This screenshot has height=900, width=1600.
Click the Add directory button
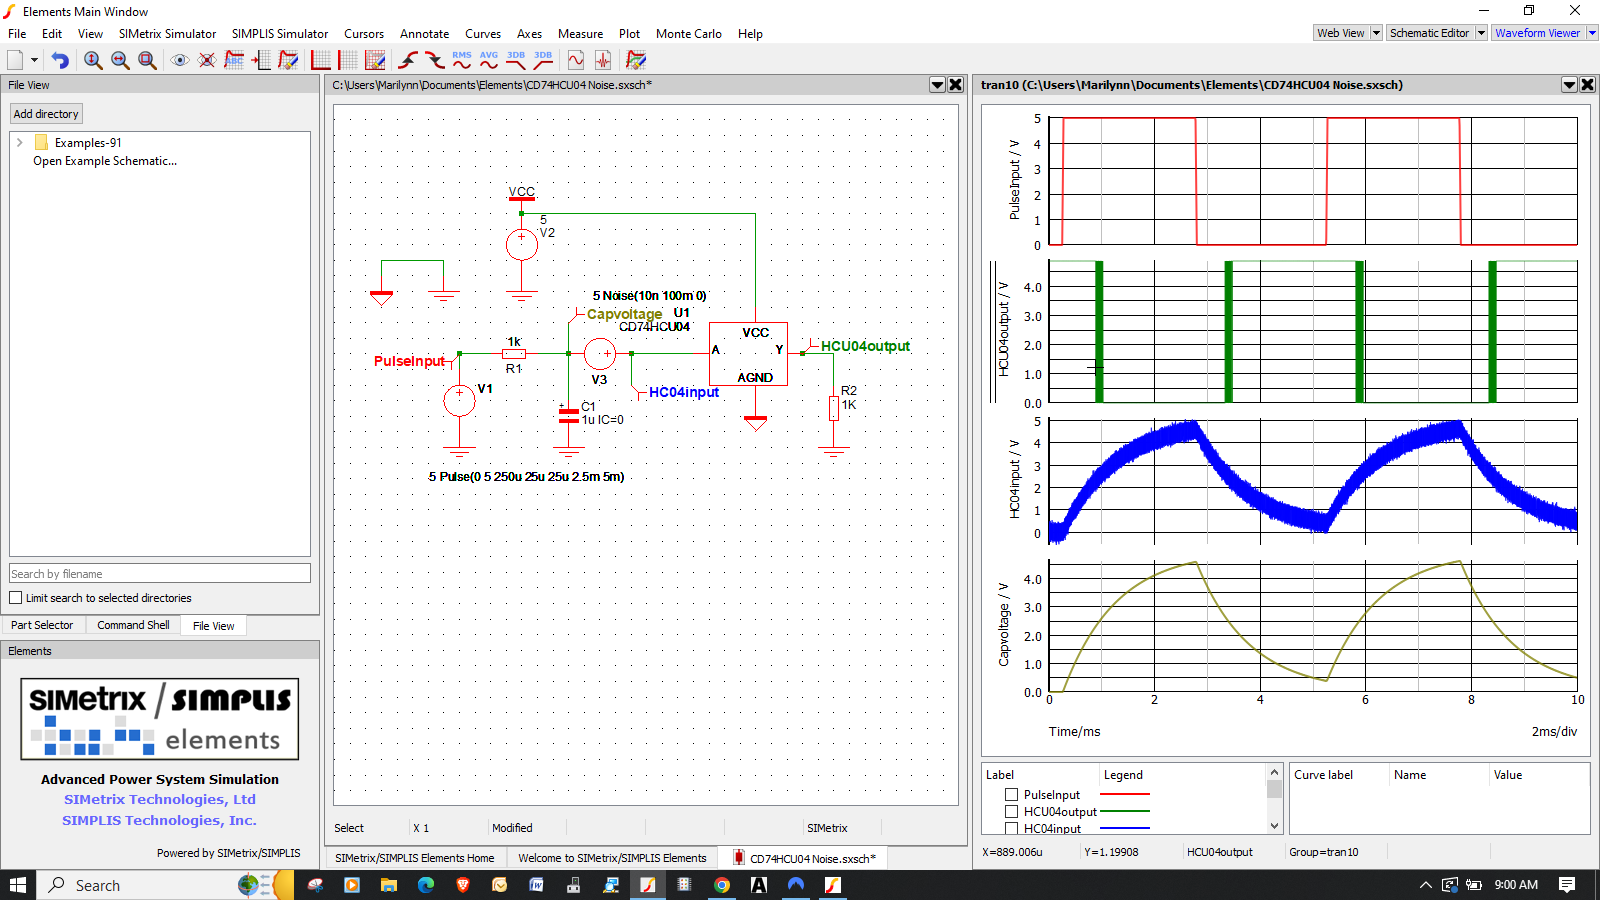[46, 114]
